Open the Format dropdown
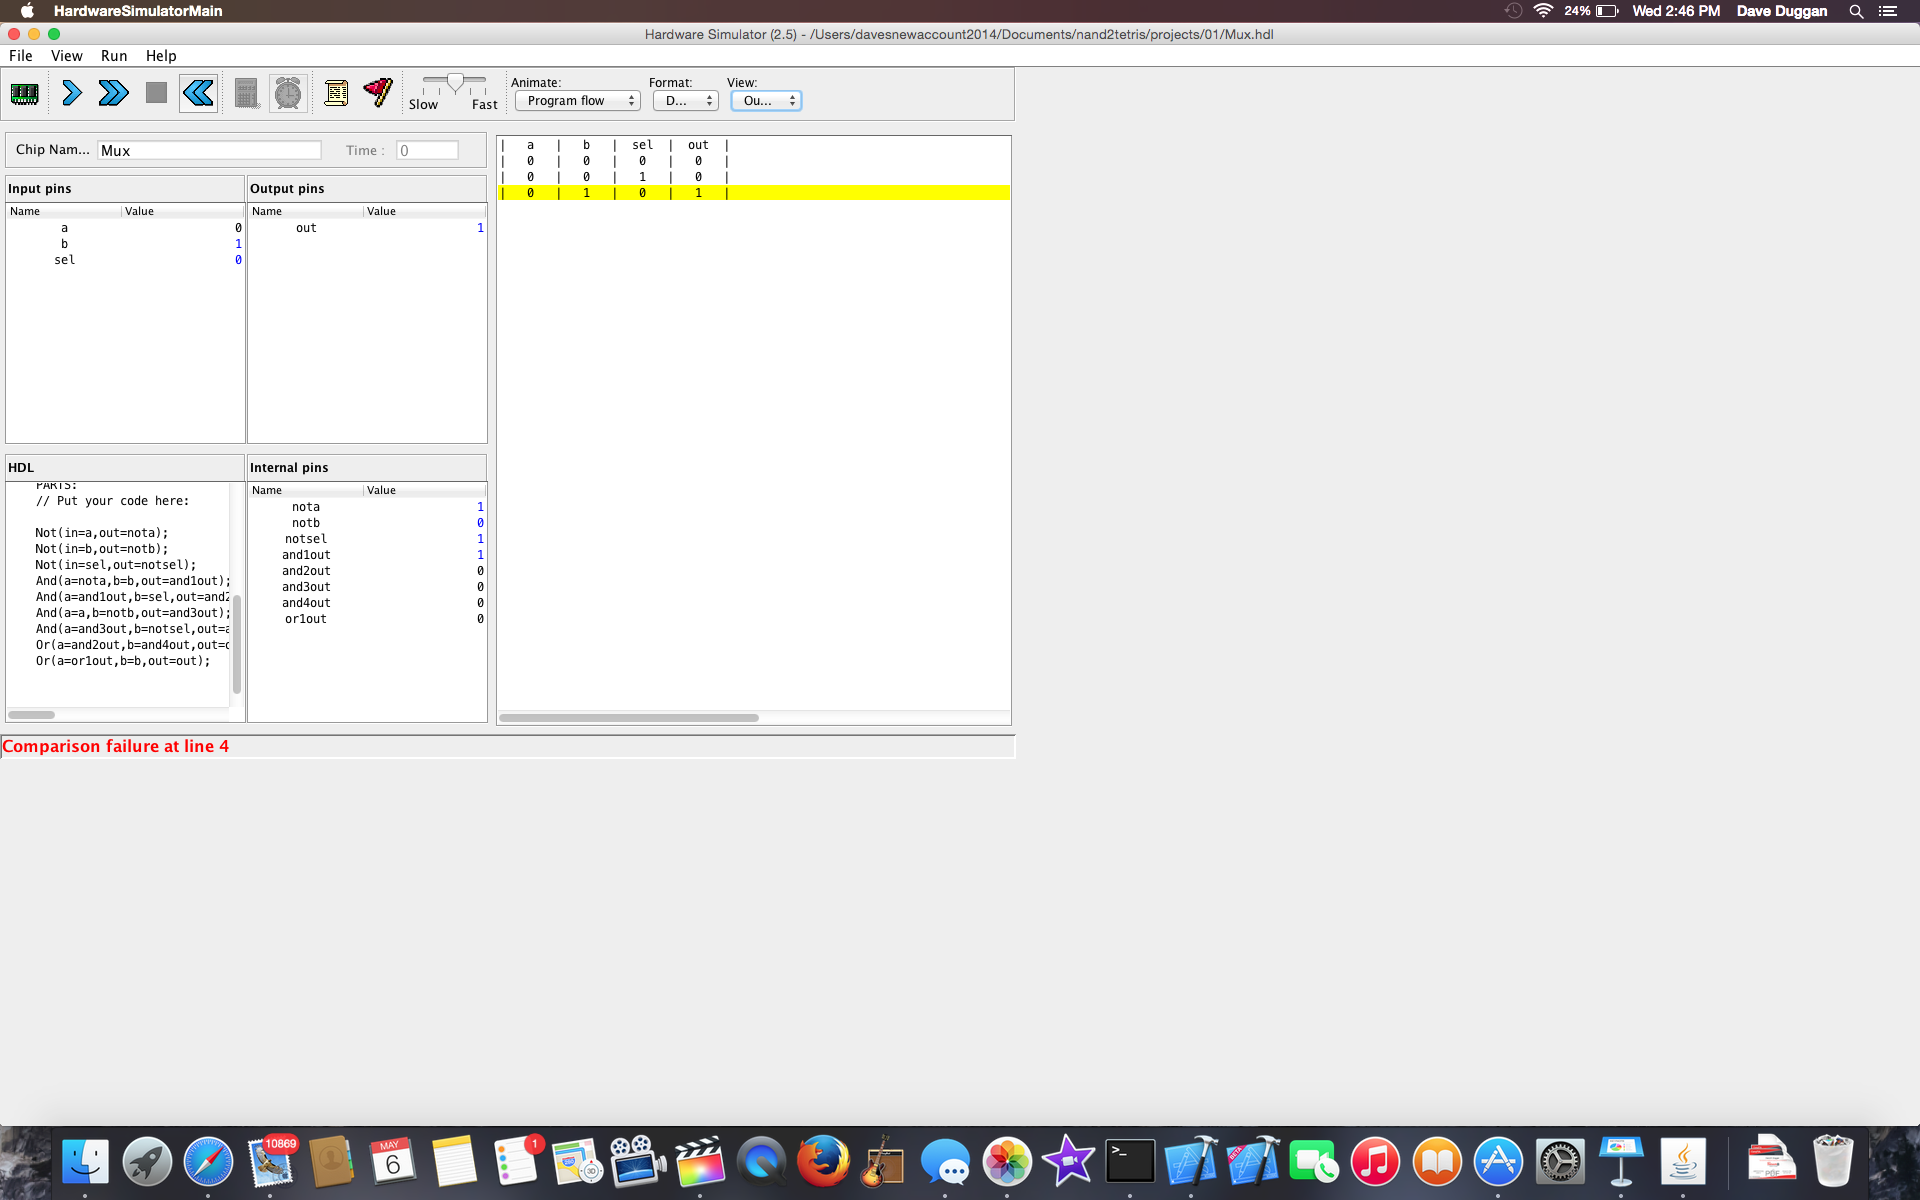 (x=686, y=101)
